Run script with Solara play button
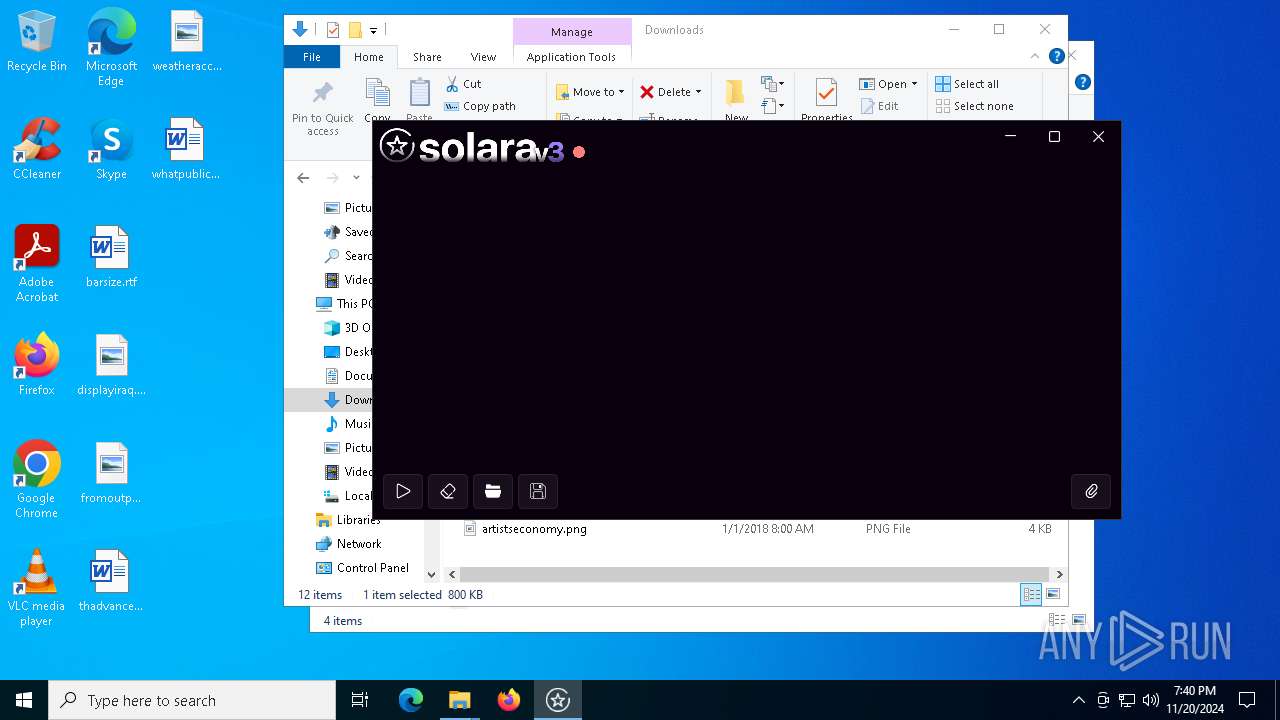The image size is (1280, 720). pos(403,491)
